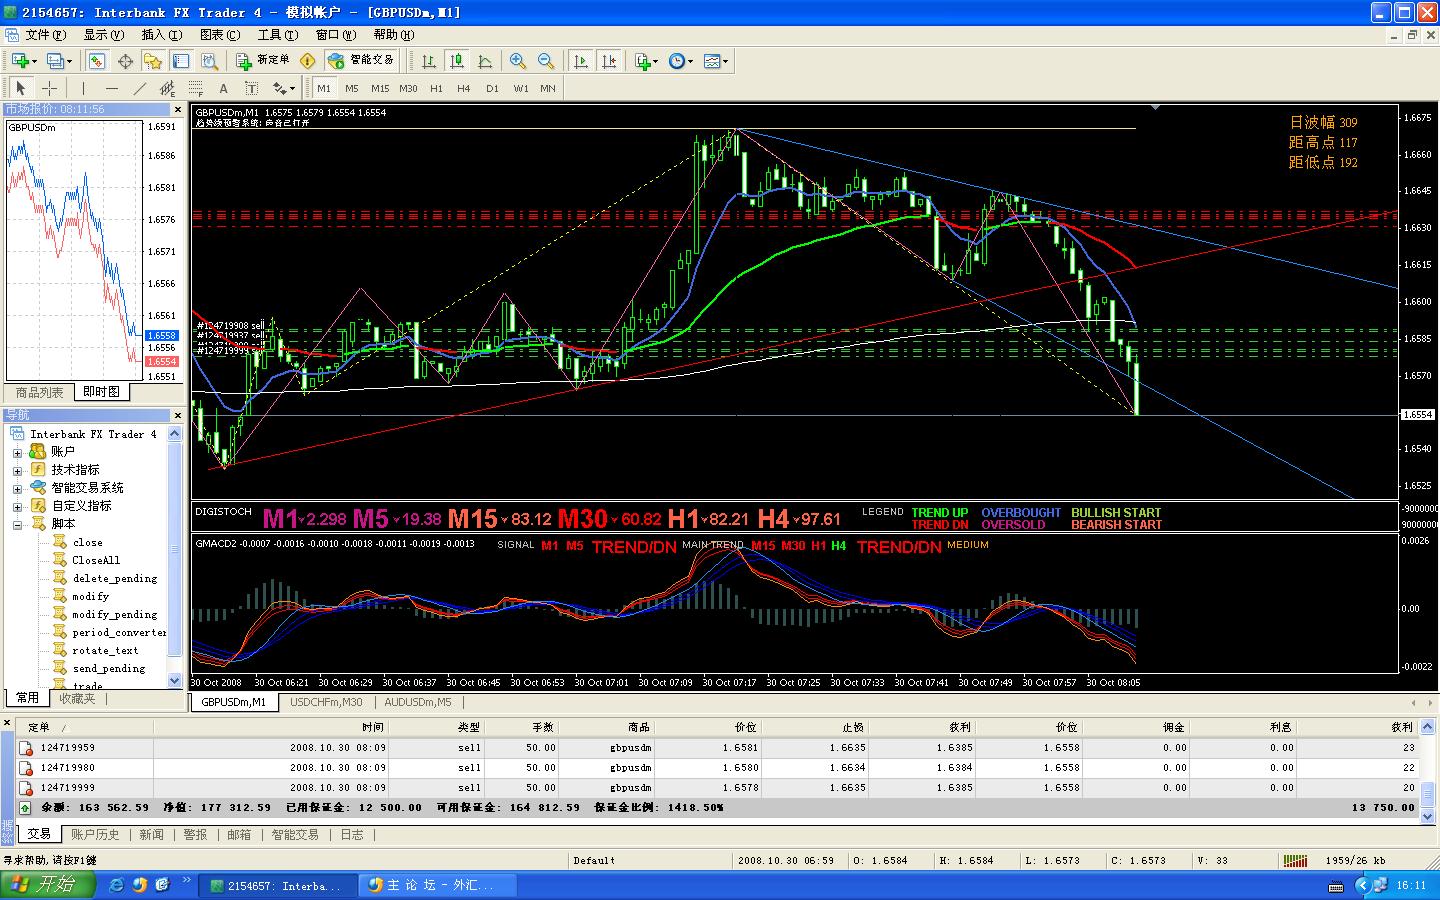
Task: Open the profiles icon in toolbar
Action: pyautogui.click(x=58, y=61)
